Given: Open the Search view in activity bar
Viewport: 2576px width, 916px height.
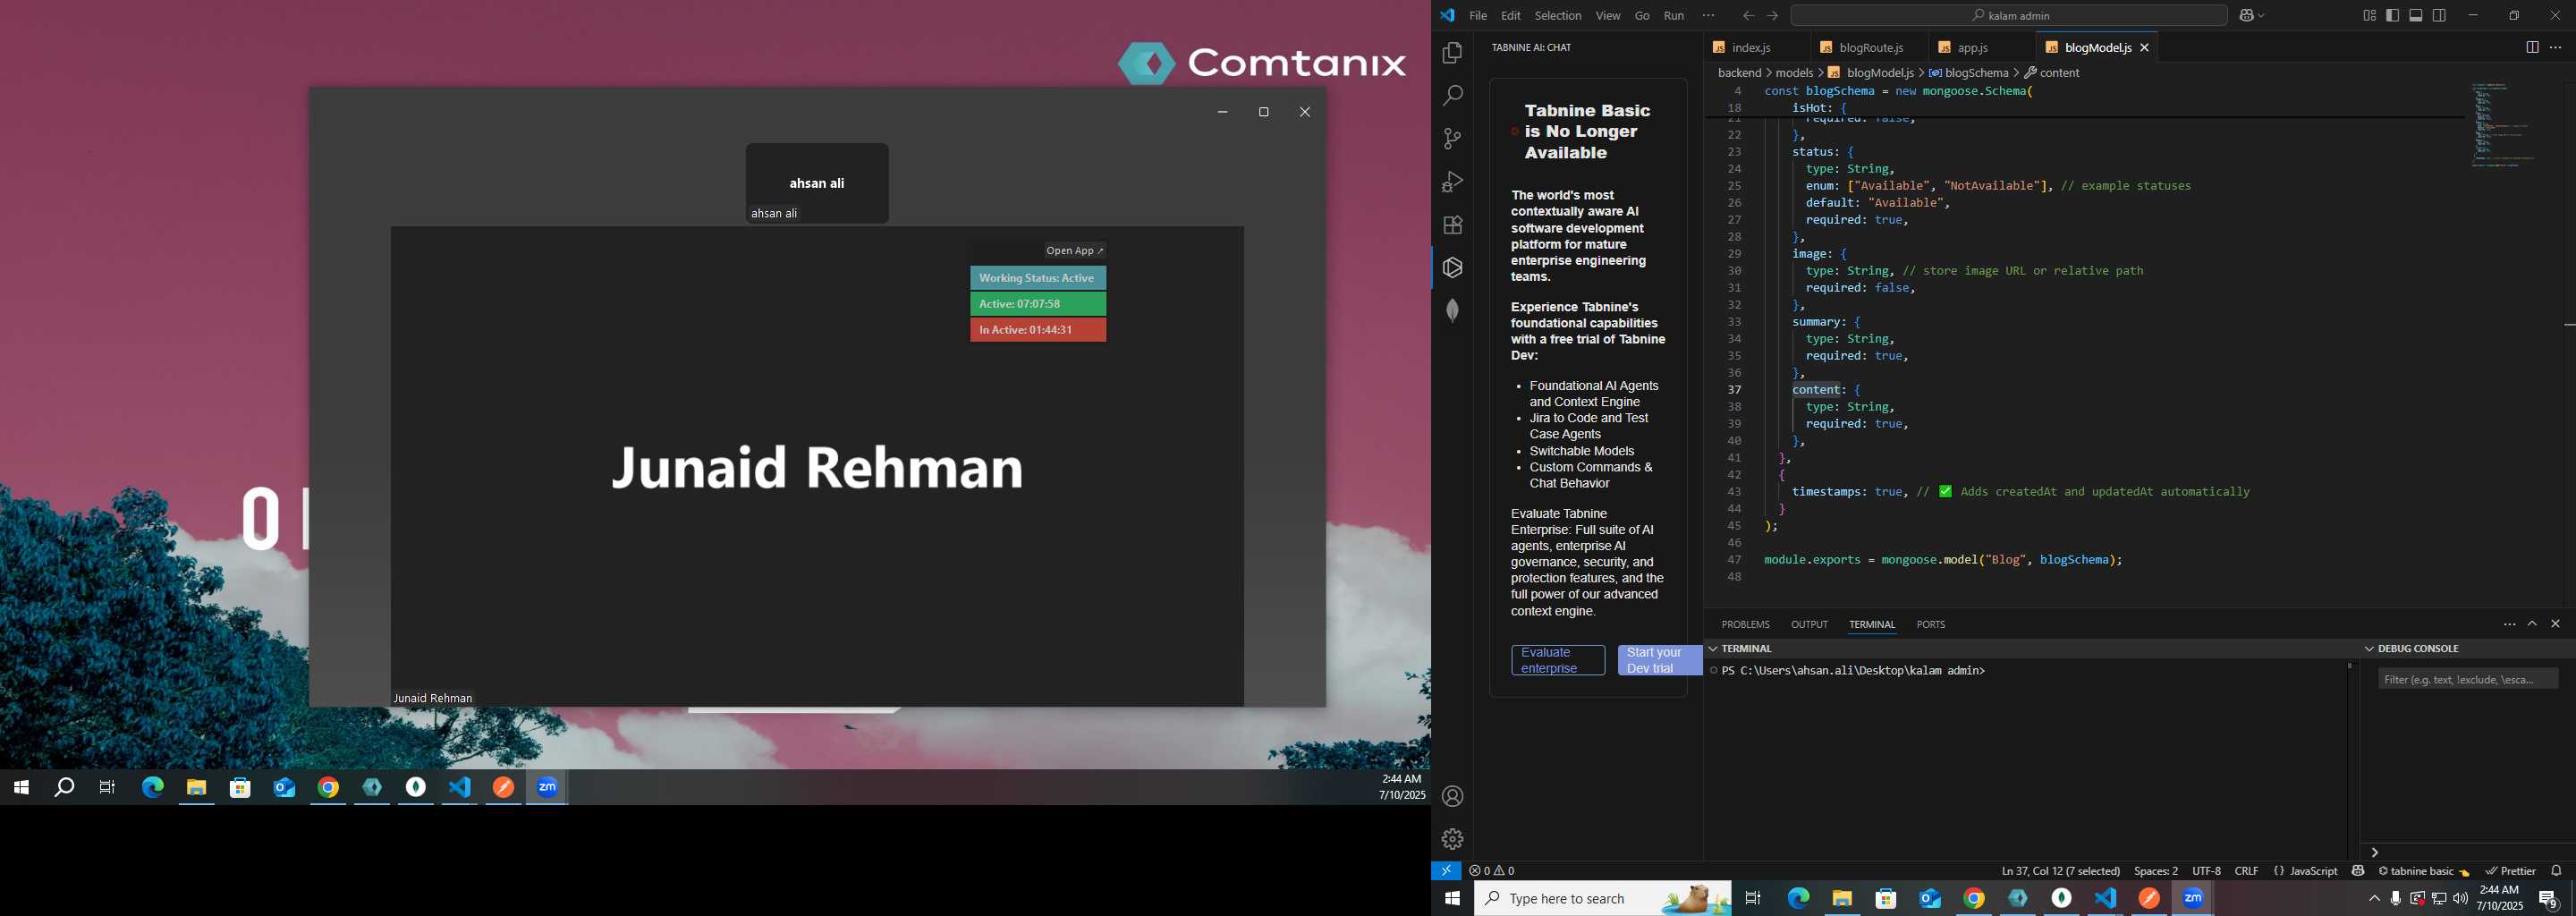Looking at the screenshot, I should pyautogui.click(x=1452, y=96).
